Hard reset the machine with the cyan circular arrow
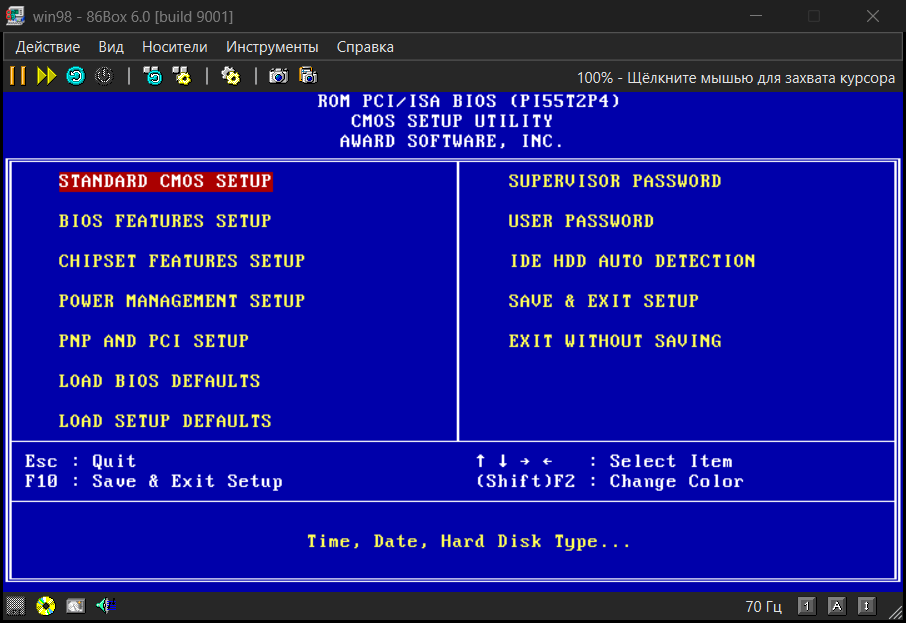906x623 pixels. point(75,76)
